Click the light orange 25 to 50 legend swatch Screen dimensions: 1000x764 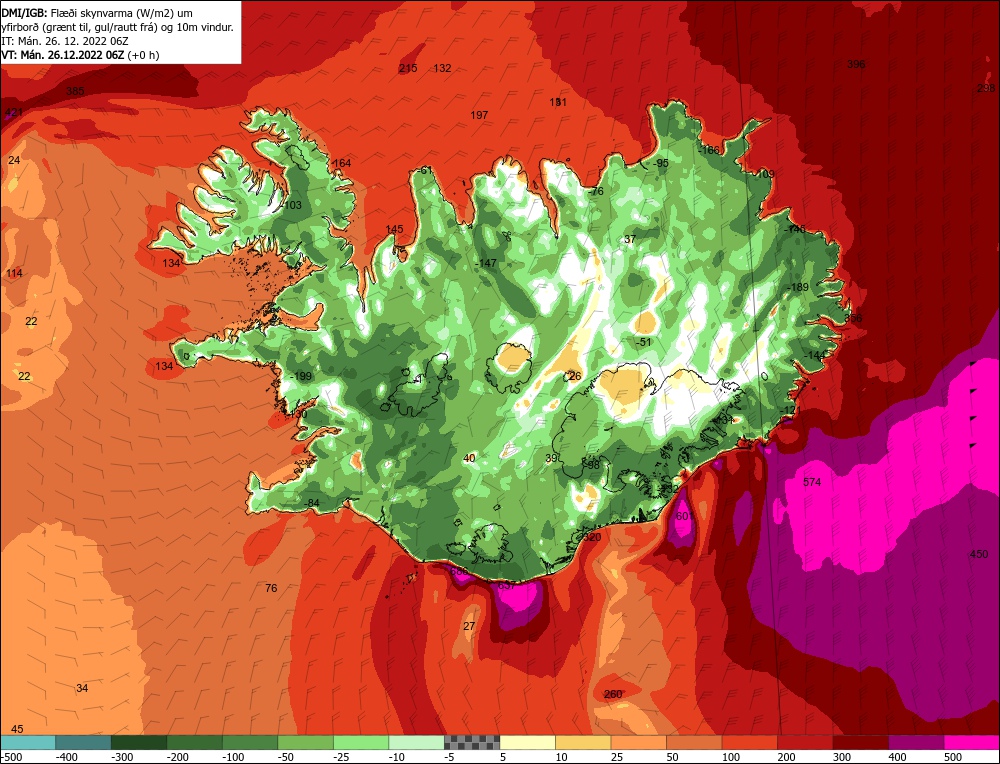click(638, 742)
